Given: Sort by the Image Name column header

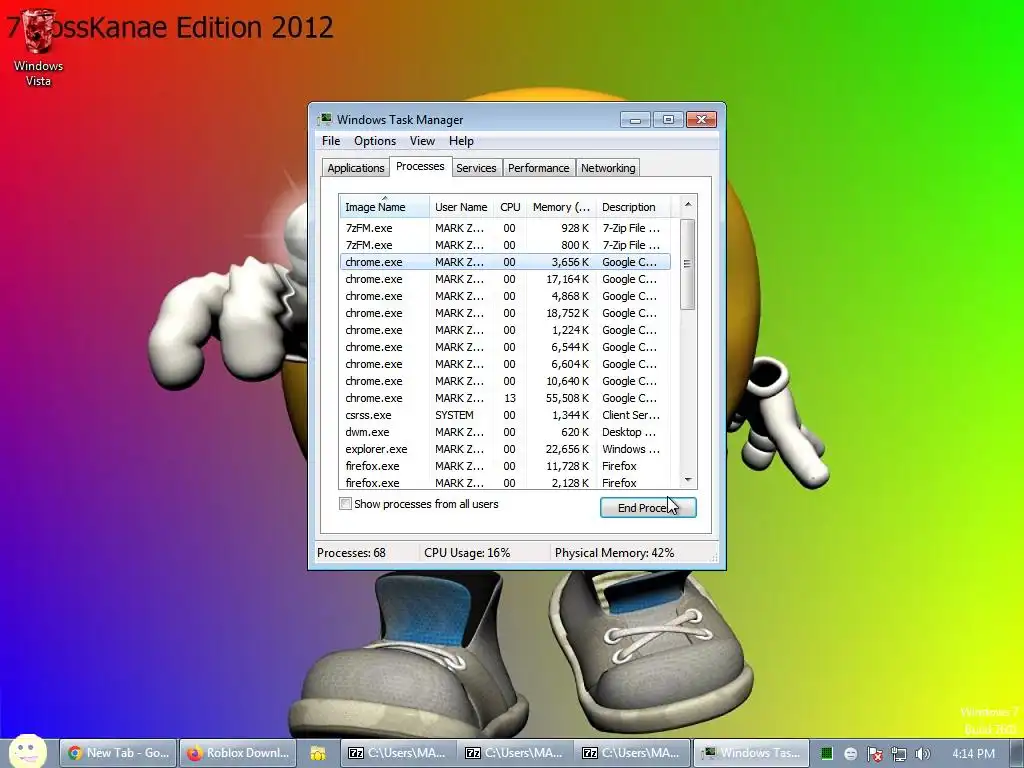Looking at the screenshot, I should 384,206.
